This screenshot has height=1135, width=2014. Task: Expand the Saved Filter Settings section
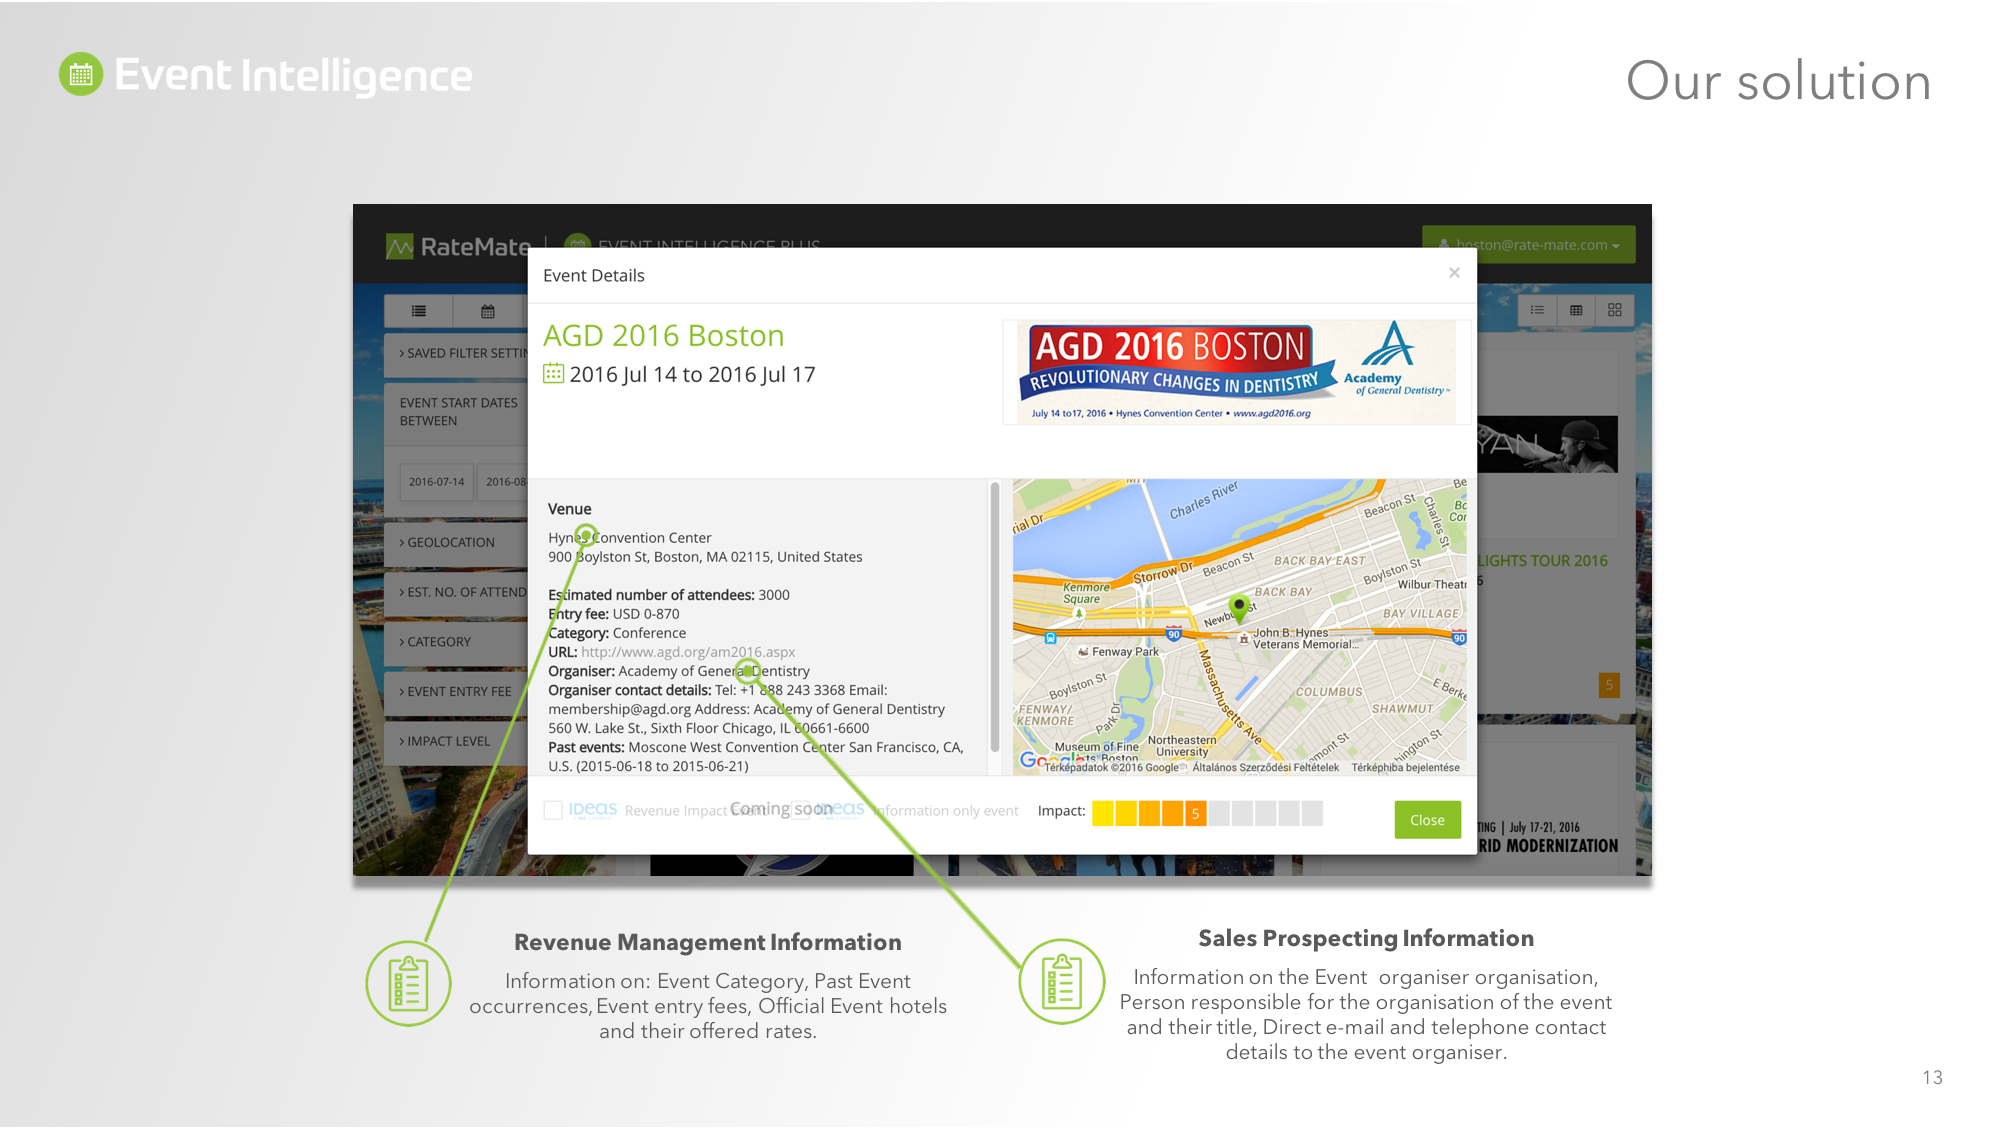[x=461, y=353]
